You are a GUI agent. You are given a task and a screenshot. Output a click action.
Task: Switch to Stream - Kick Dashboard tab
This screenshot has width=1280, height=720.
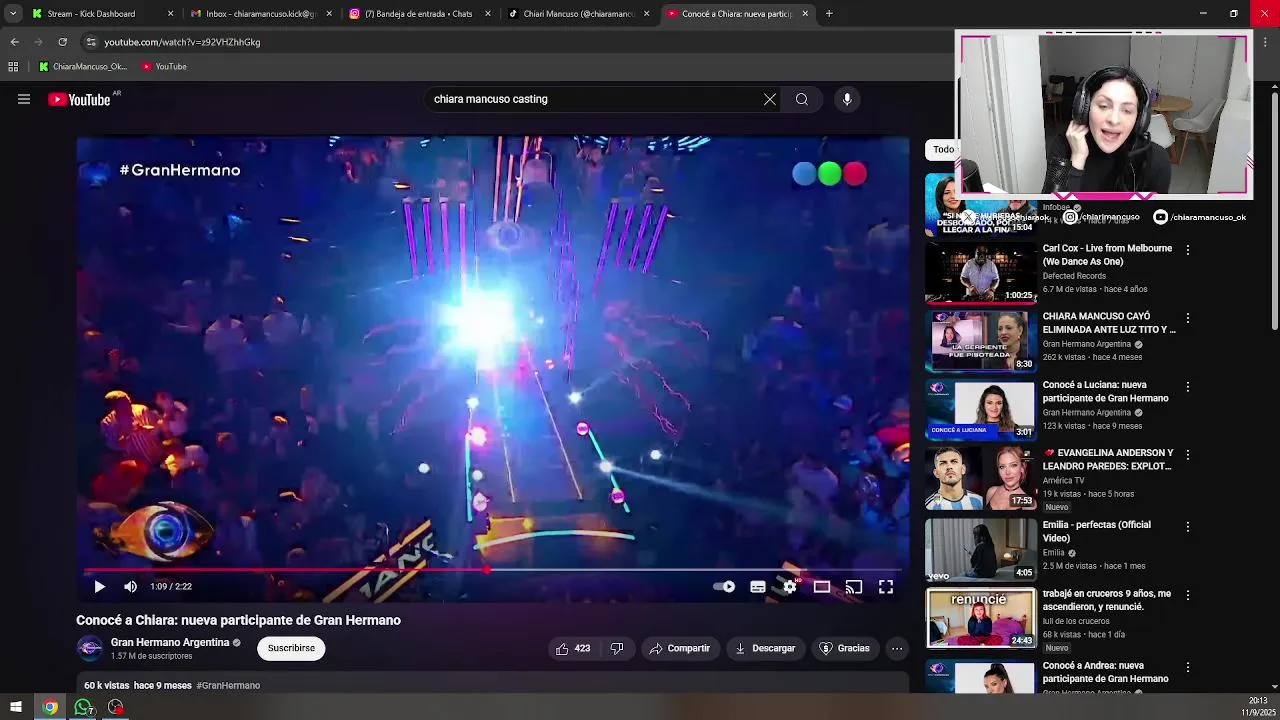click(x=103, y=14)
